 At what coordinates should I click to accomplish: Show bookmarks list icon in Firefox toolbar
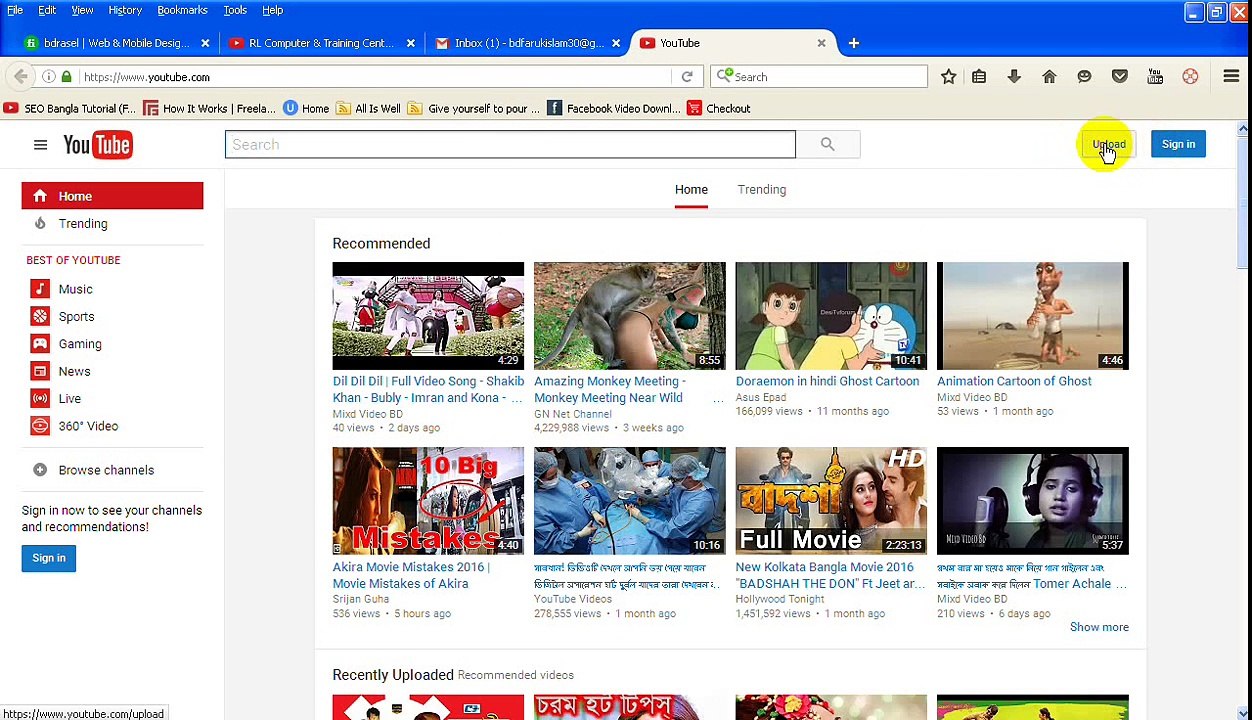(979, 77)
